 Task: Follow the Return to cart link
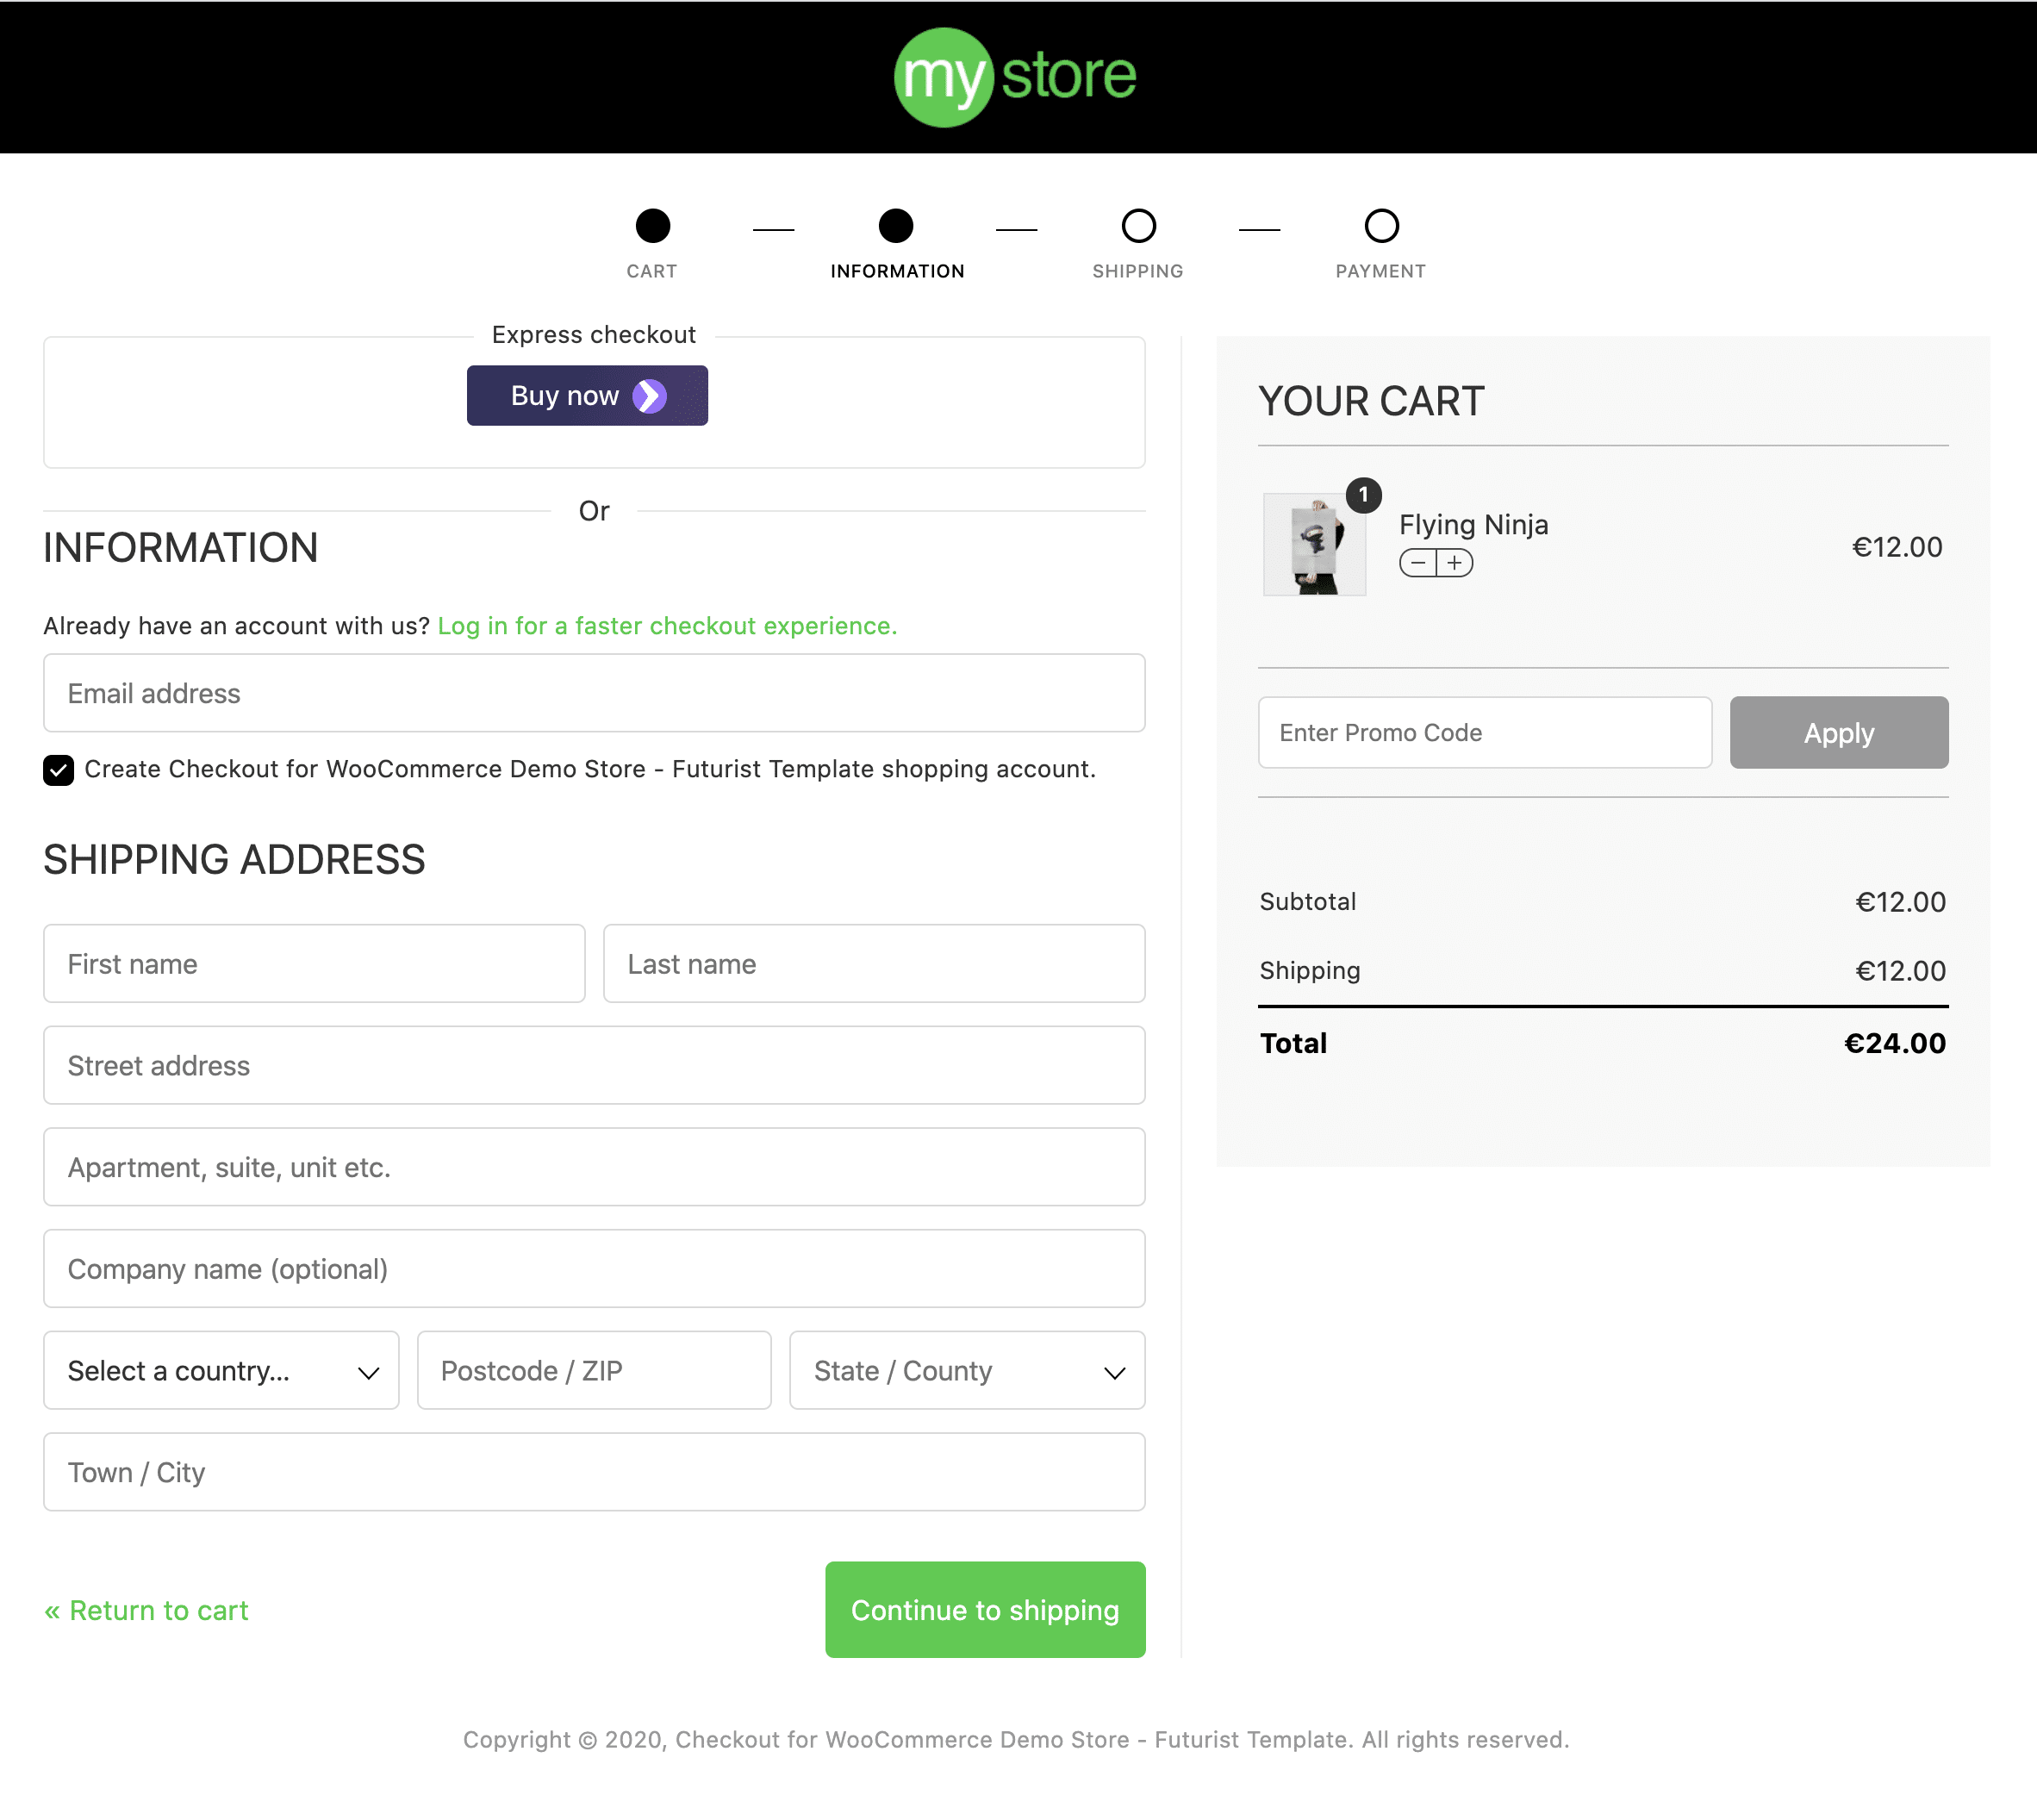[147, 1610]
